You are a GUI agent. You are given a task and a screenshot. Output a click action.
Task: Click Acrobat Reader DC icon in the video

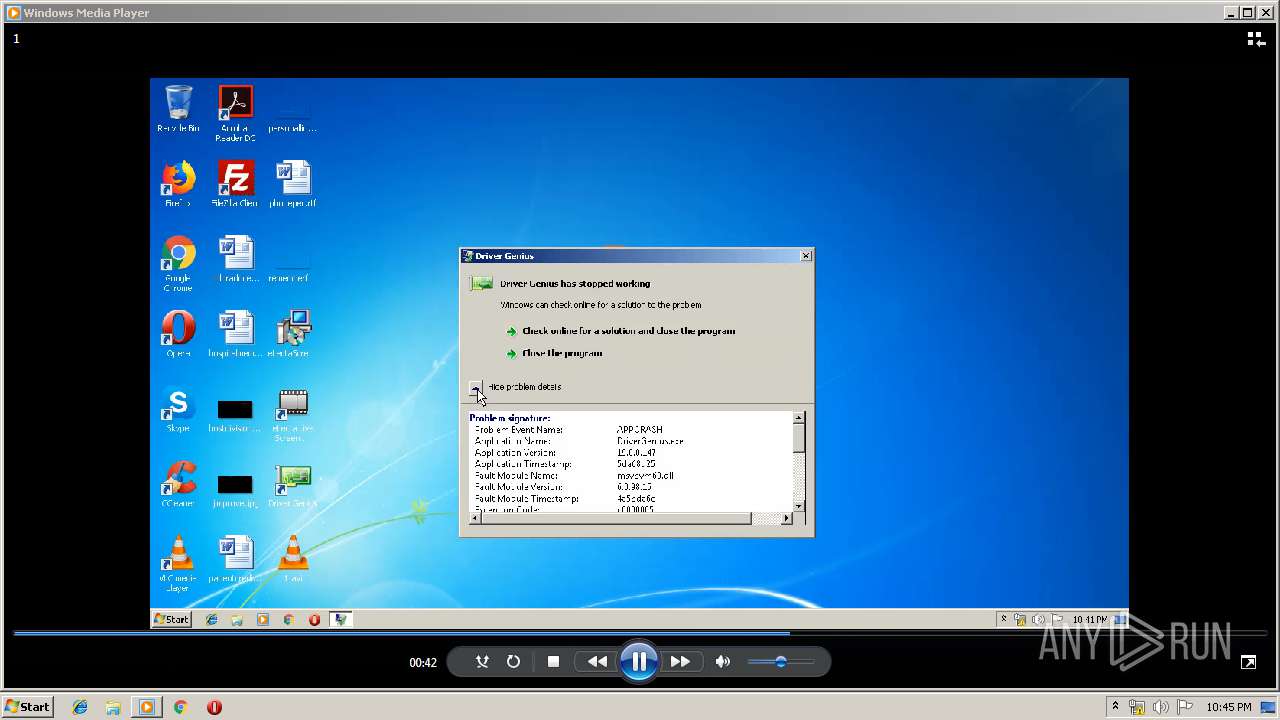click(x=235, y=113)
